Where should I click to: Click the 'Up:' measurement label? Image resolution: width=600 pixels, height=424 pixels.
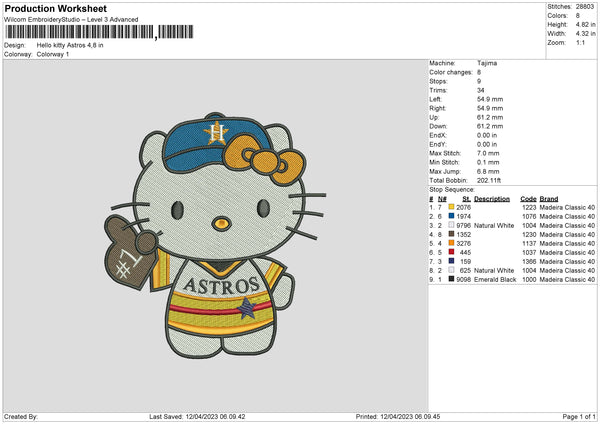[x=434, y=117]
